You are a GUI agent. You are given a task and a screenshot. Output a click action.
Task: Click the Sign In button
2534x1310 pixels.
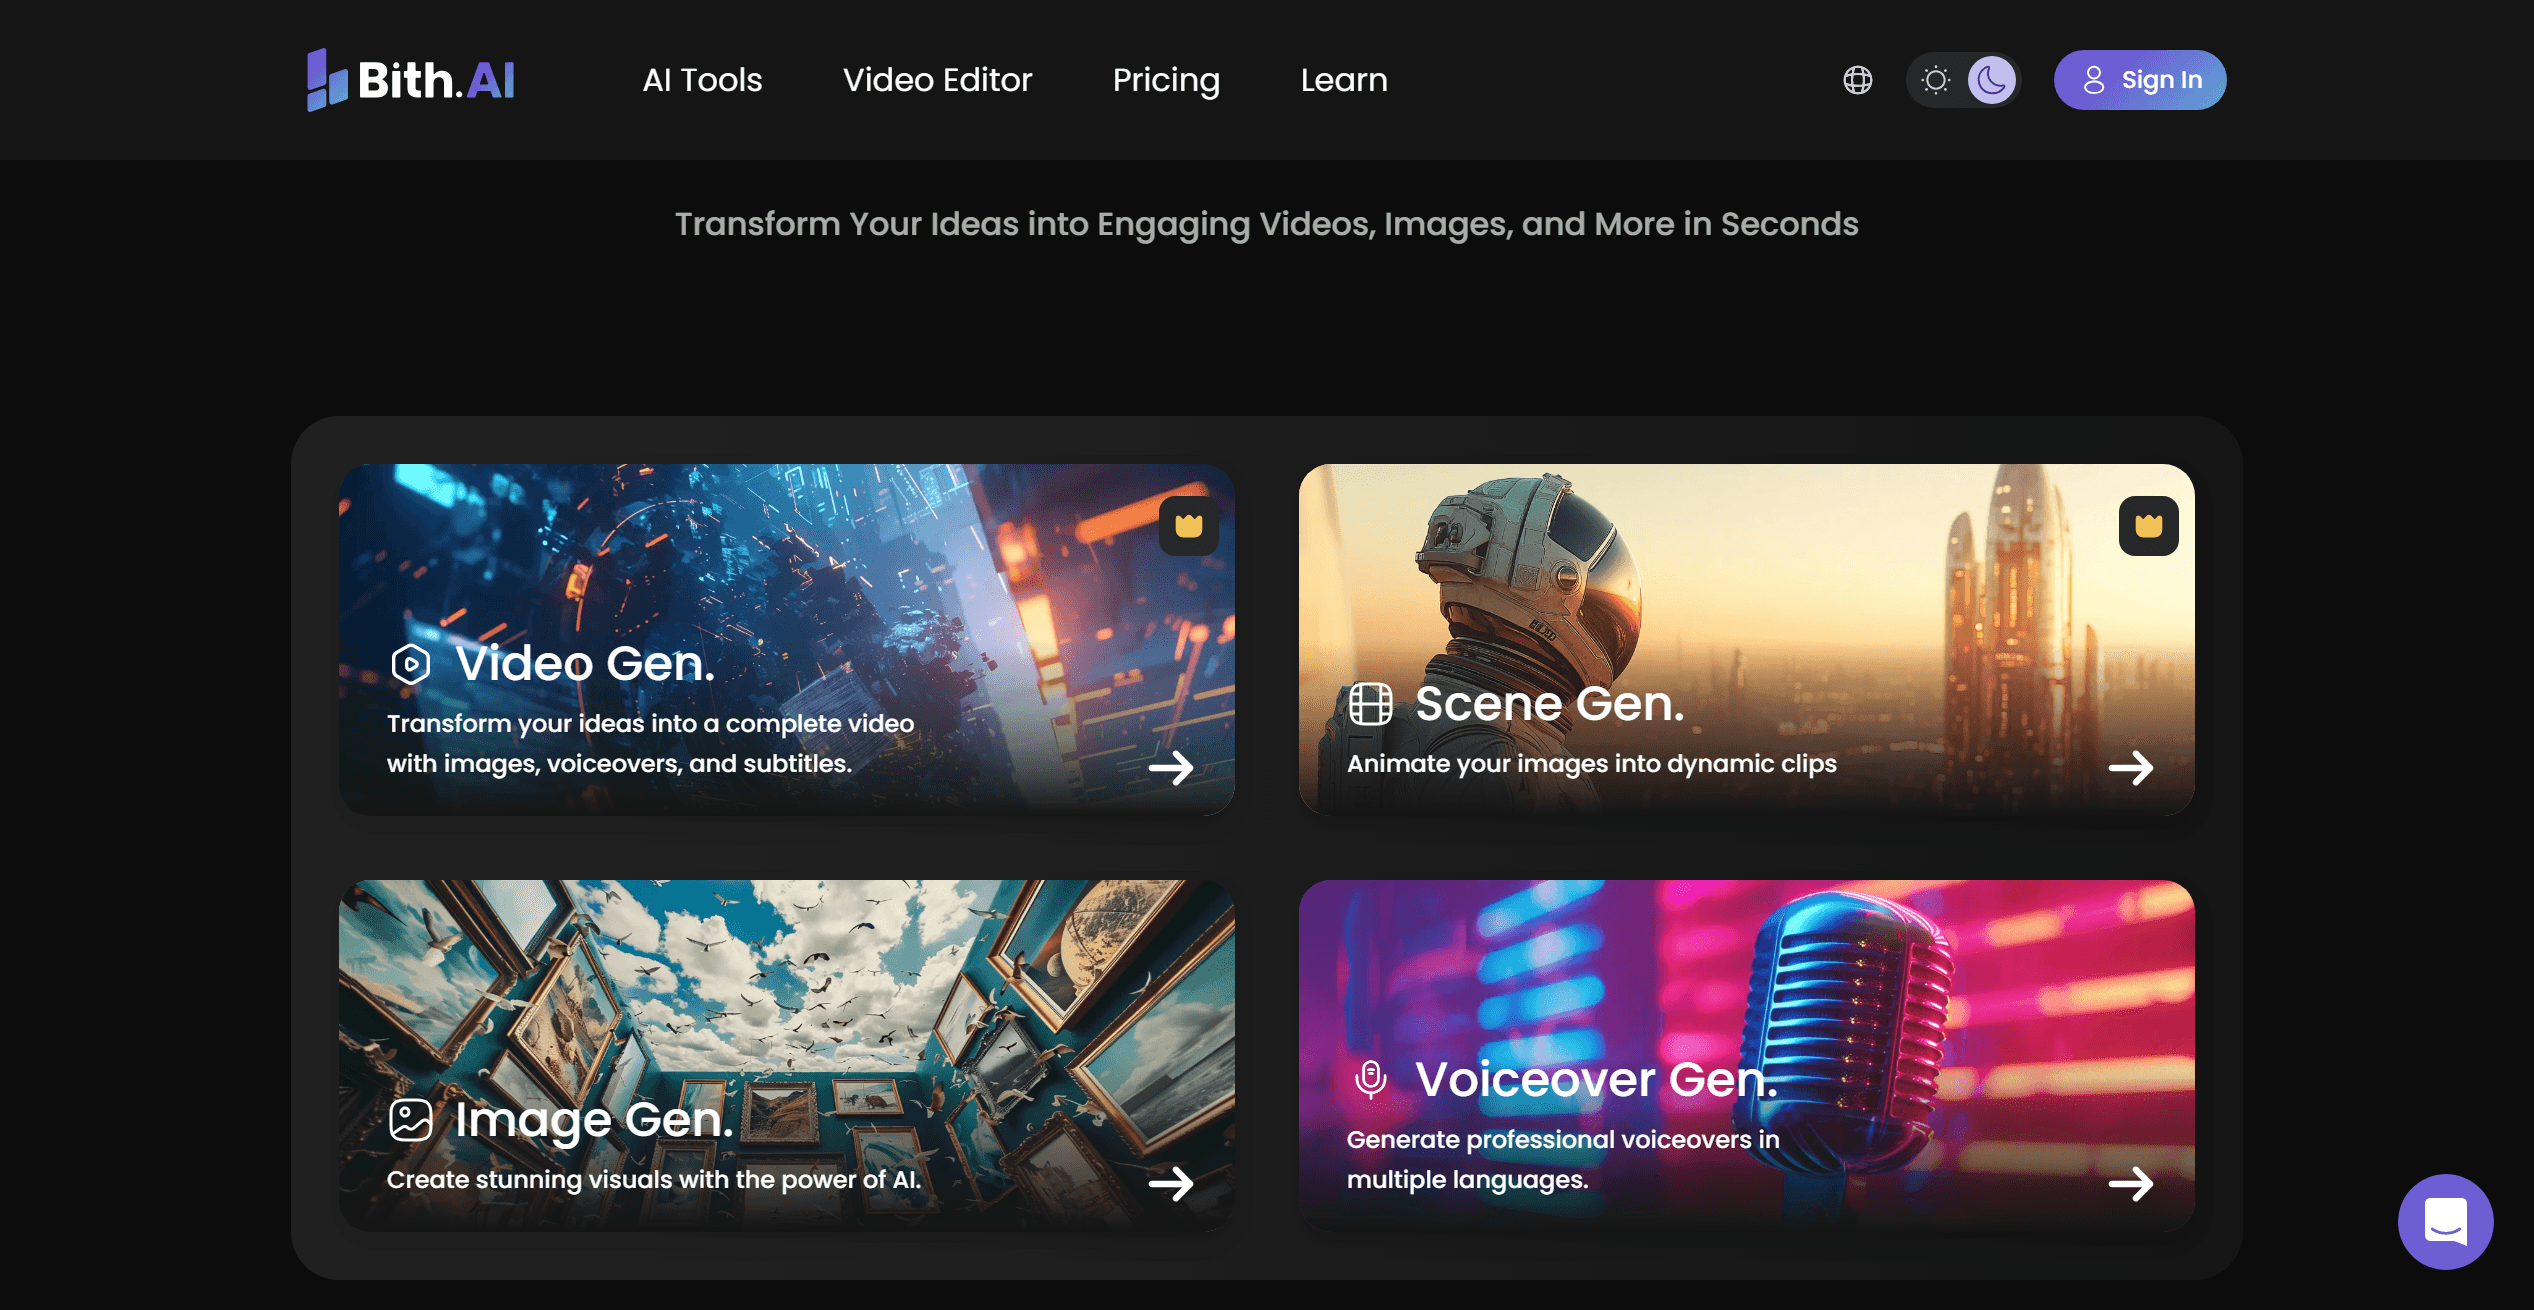coord(2139,80)
